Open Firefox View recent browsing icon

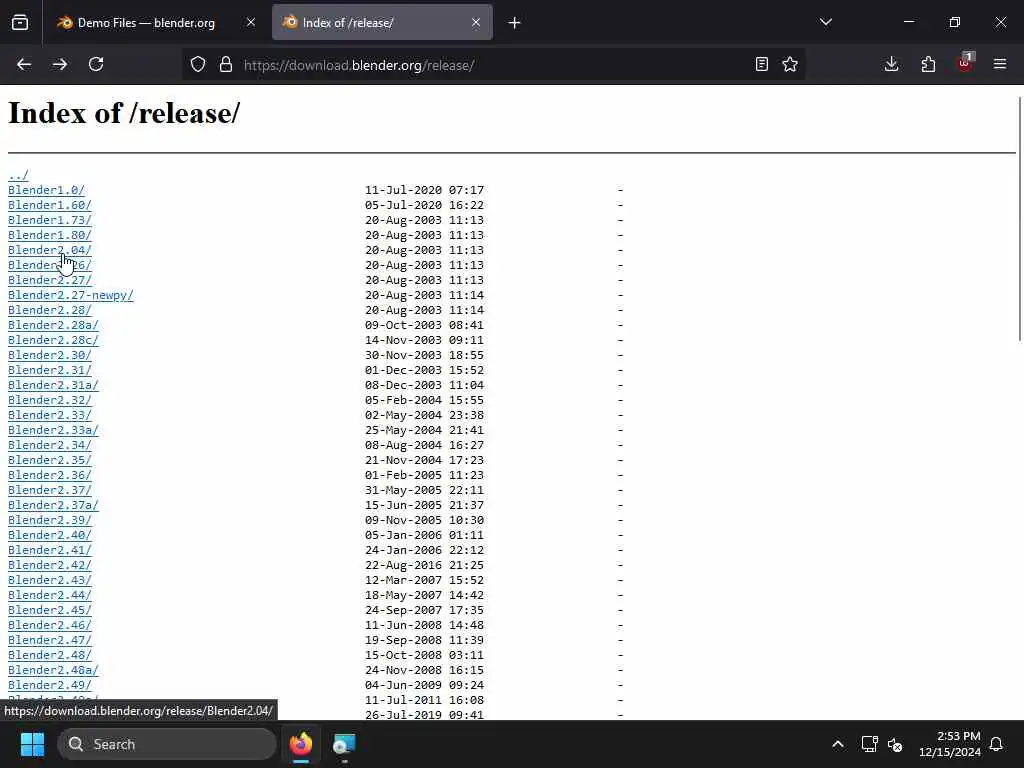[20, 23]
